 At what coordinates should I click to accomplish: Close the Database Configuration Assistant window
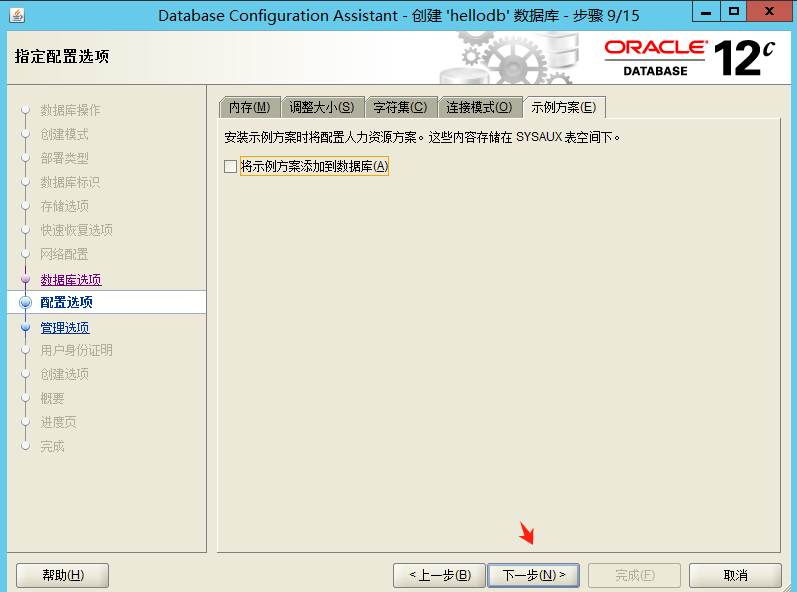click(769, 11)
